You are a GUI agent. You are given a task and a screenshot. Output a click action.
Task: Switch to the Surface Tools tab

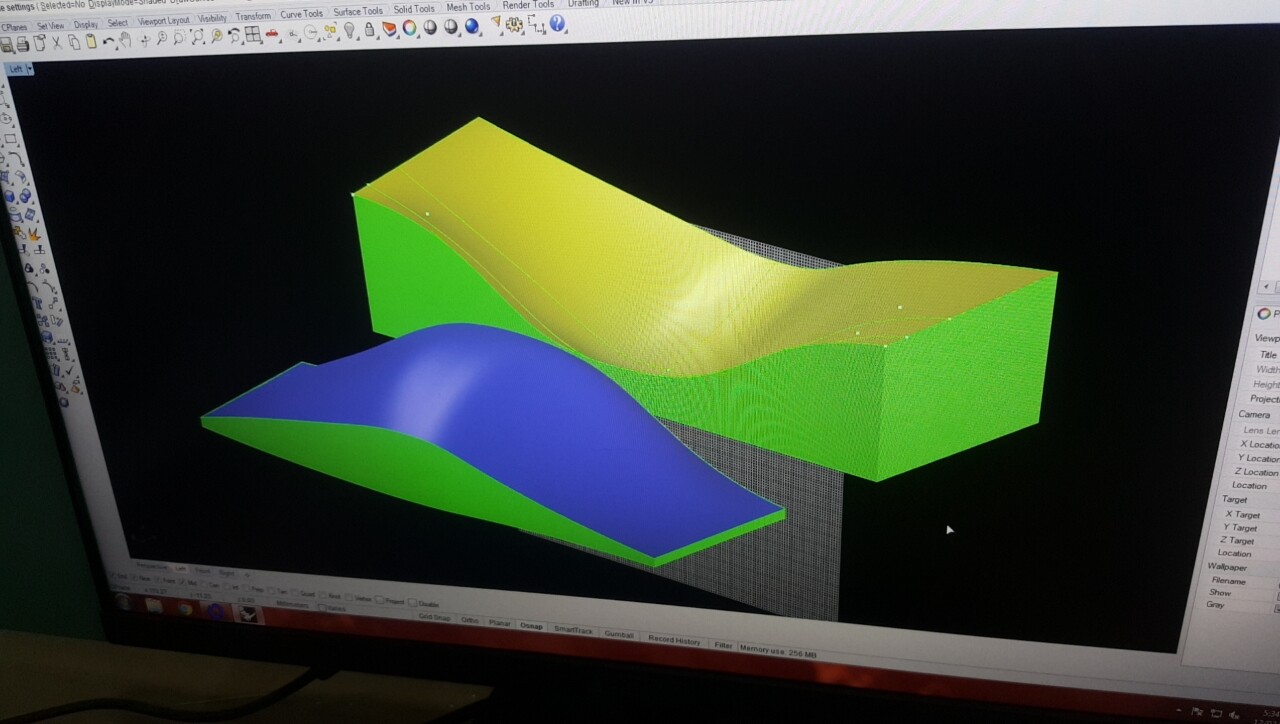[358, 12]
